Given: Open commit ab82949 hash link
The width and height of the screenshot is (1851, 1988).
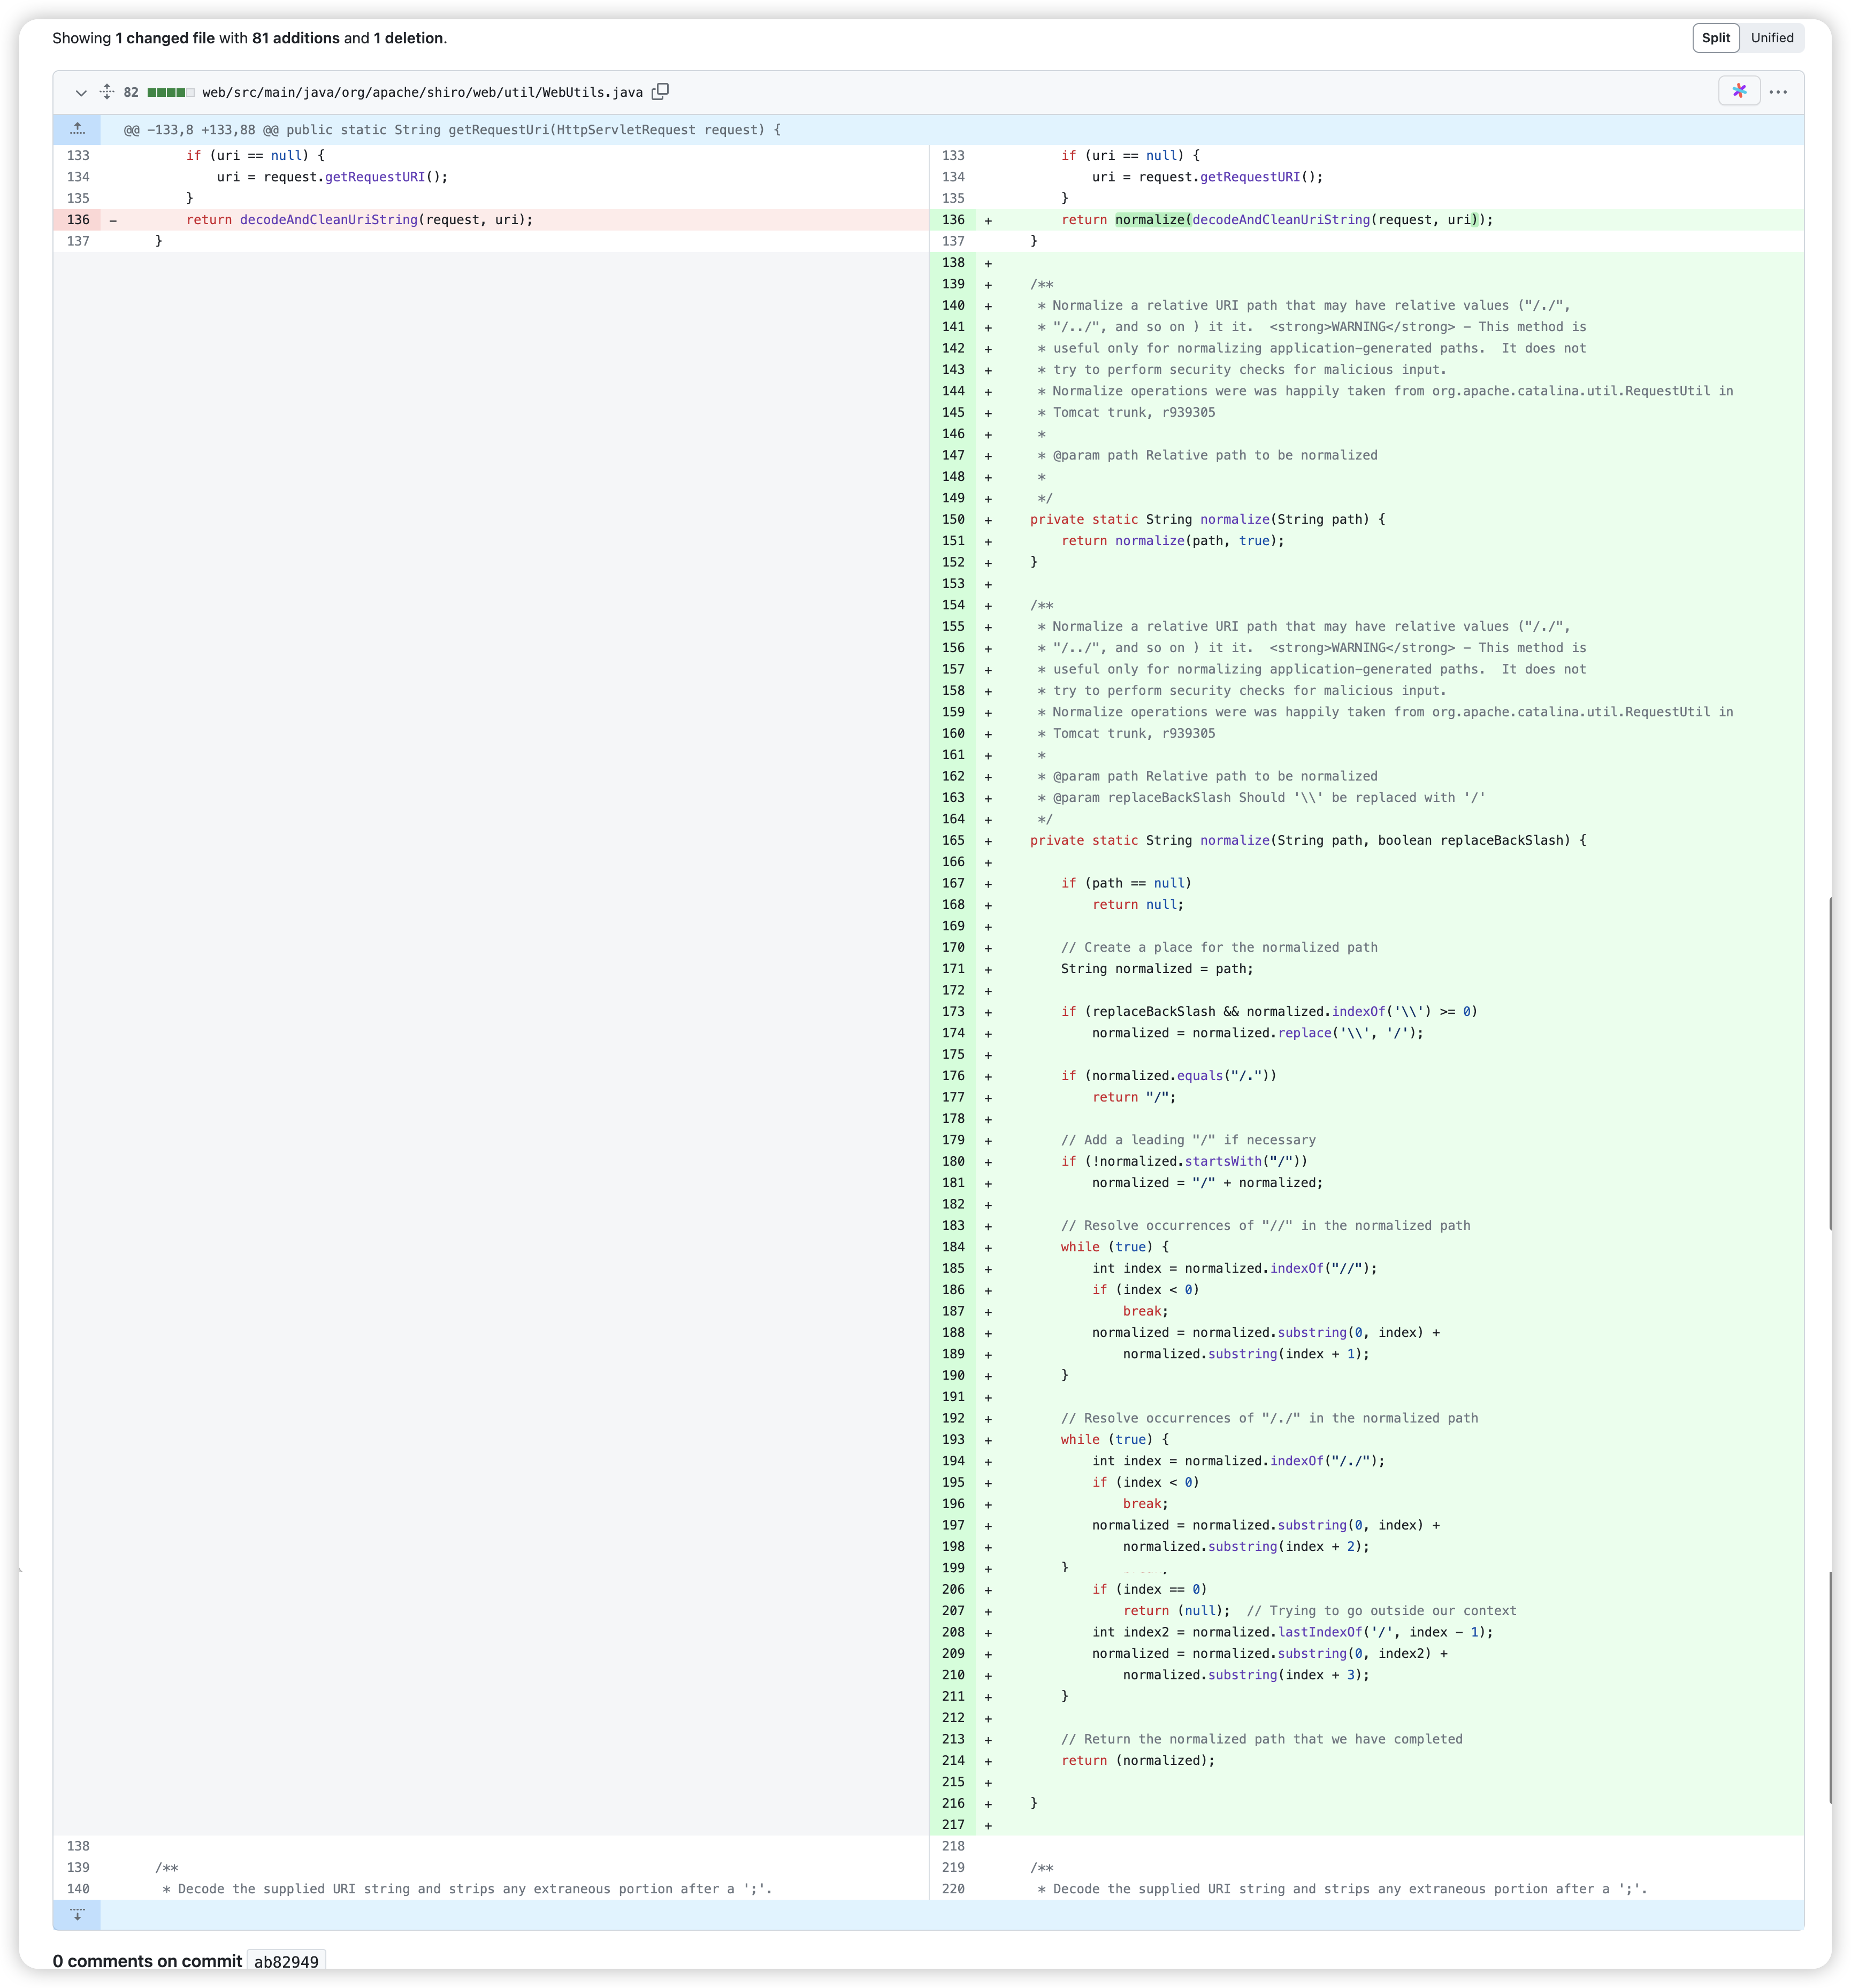Looking at the screenshot, I should coord(286,1961).
